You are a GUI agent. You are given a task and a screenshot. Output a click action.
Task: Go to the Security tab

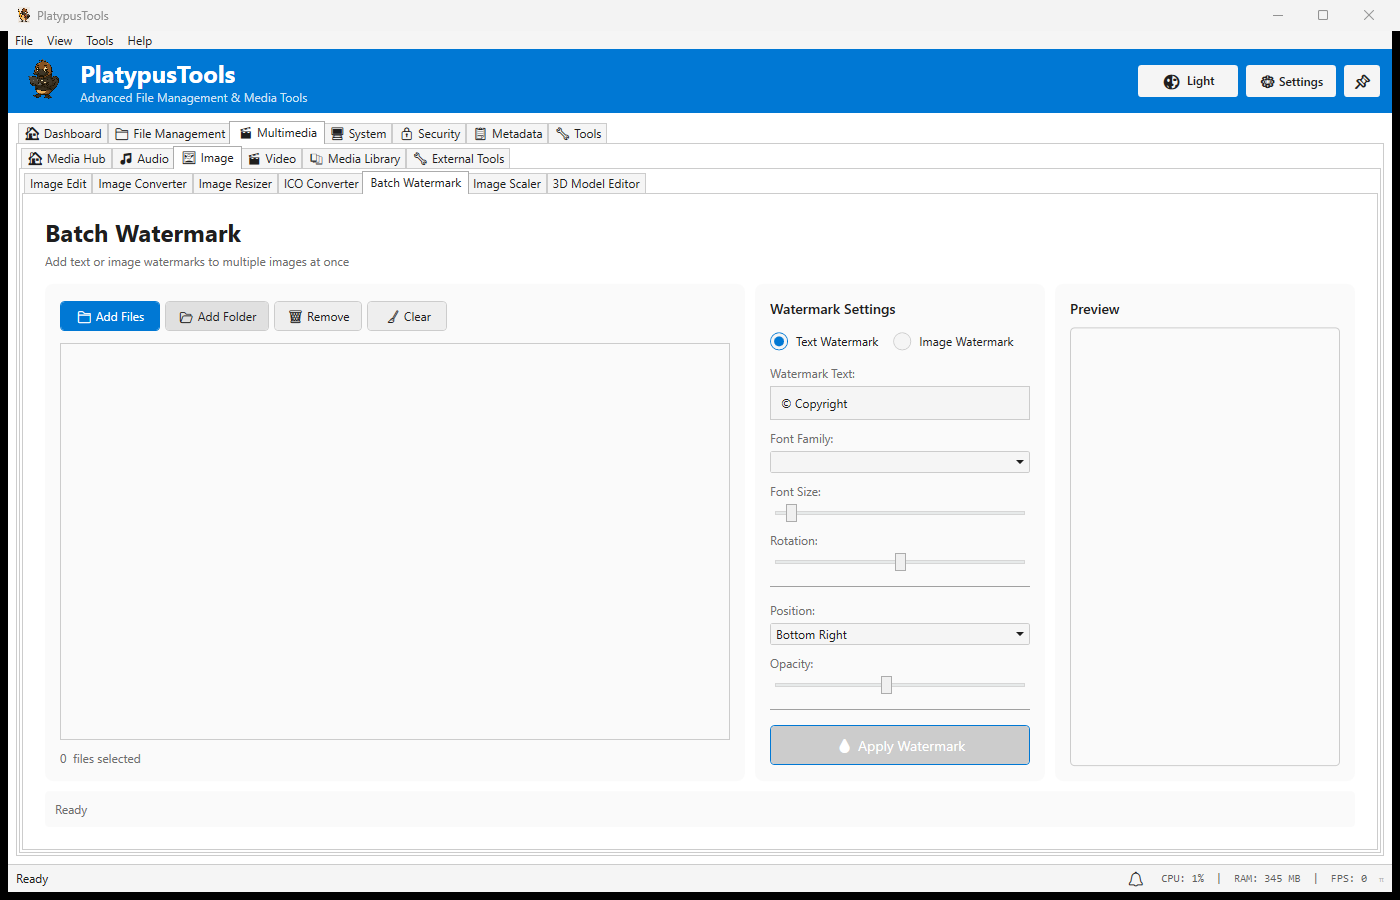(430, 134)
